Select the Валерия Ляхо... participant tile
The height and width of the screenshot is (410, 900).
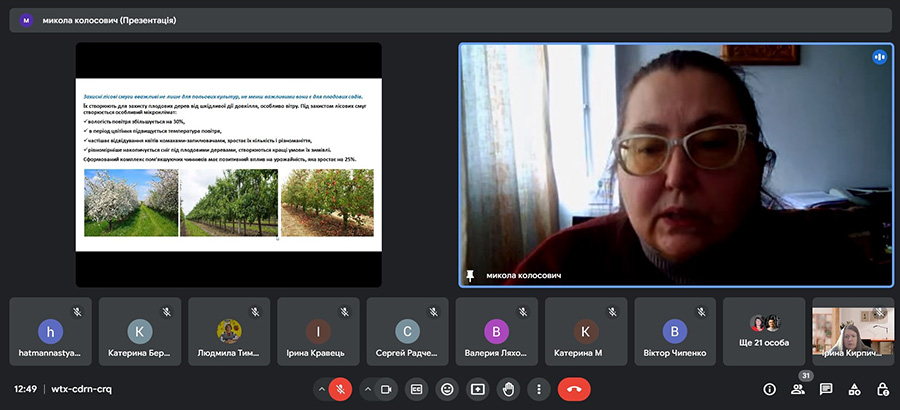496,331
